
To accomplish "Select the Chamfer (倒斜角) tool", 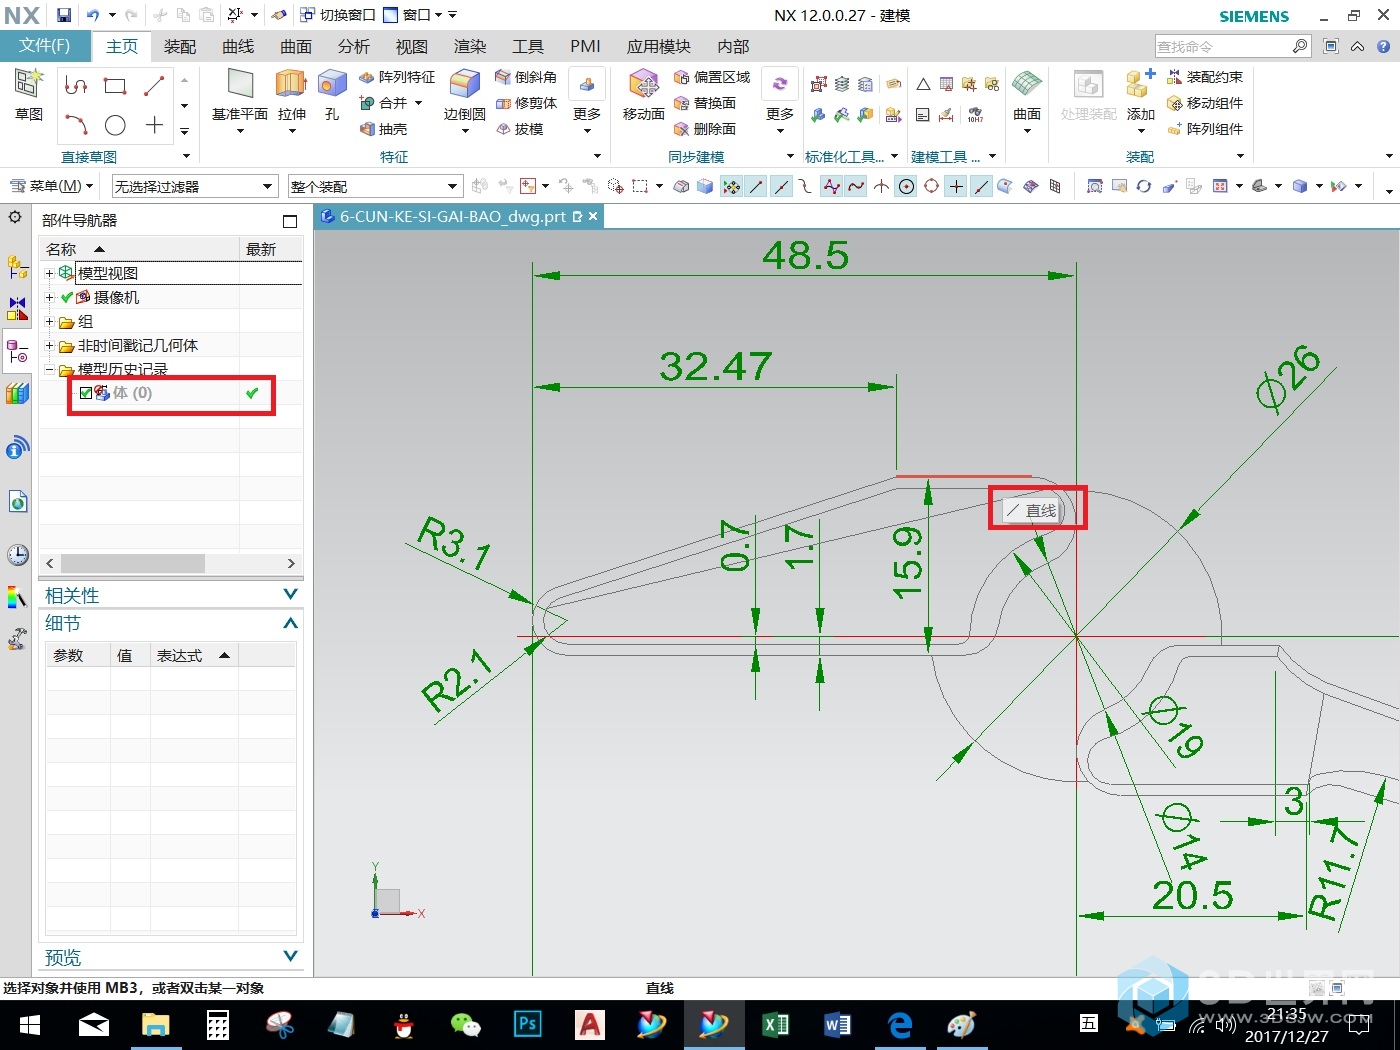I will (526, 77).
